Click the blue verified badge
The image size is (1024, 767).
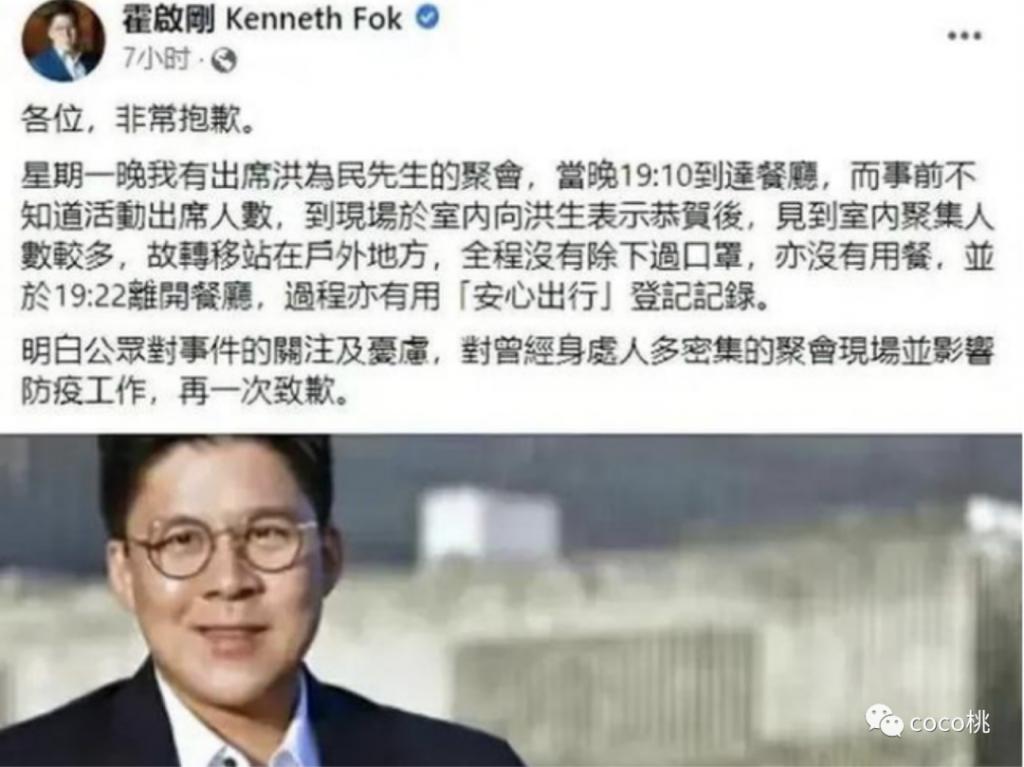click(428, 18)
